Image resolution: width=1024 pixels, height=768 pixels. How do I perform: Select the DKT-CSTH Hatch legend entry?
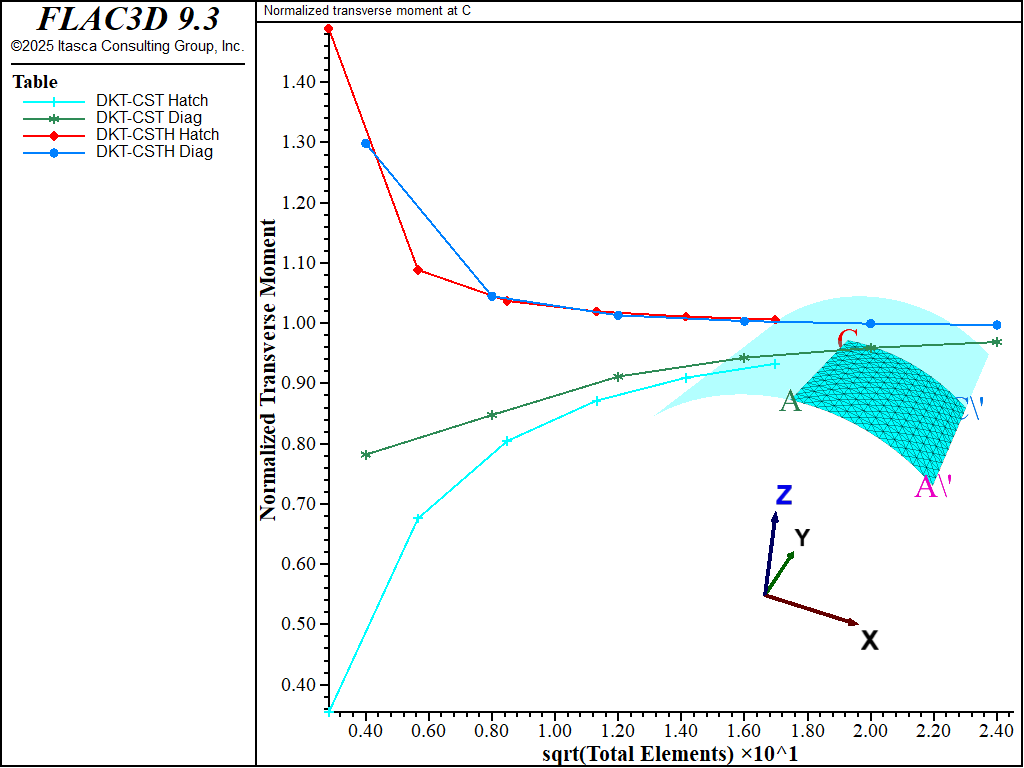(x=157, y=135)
